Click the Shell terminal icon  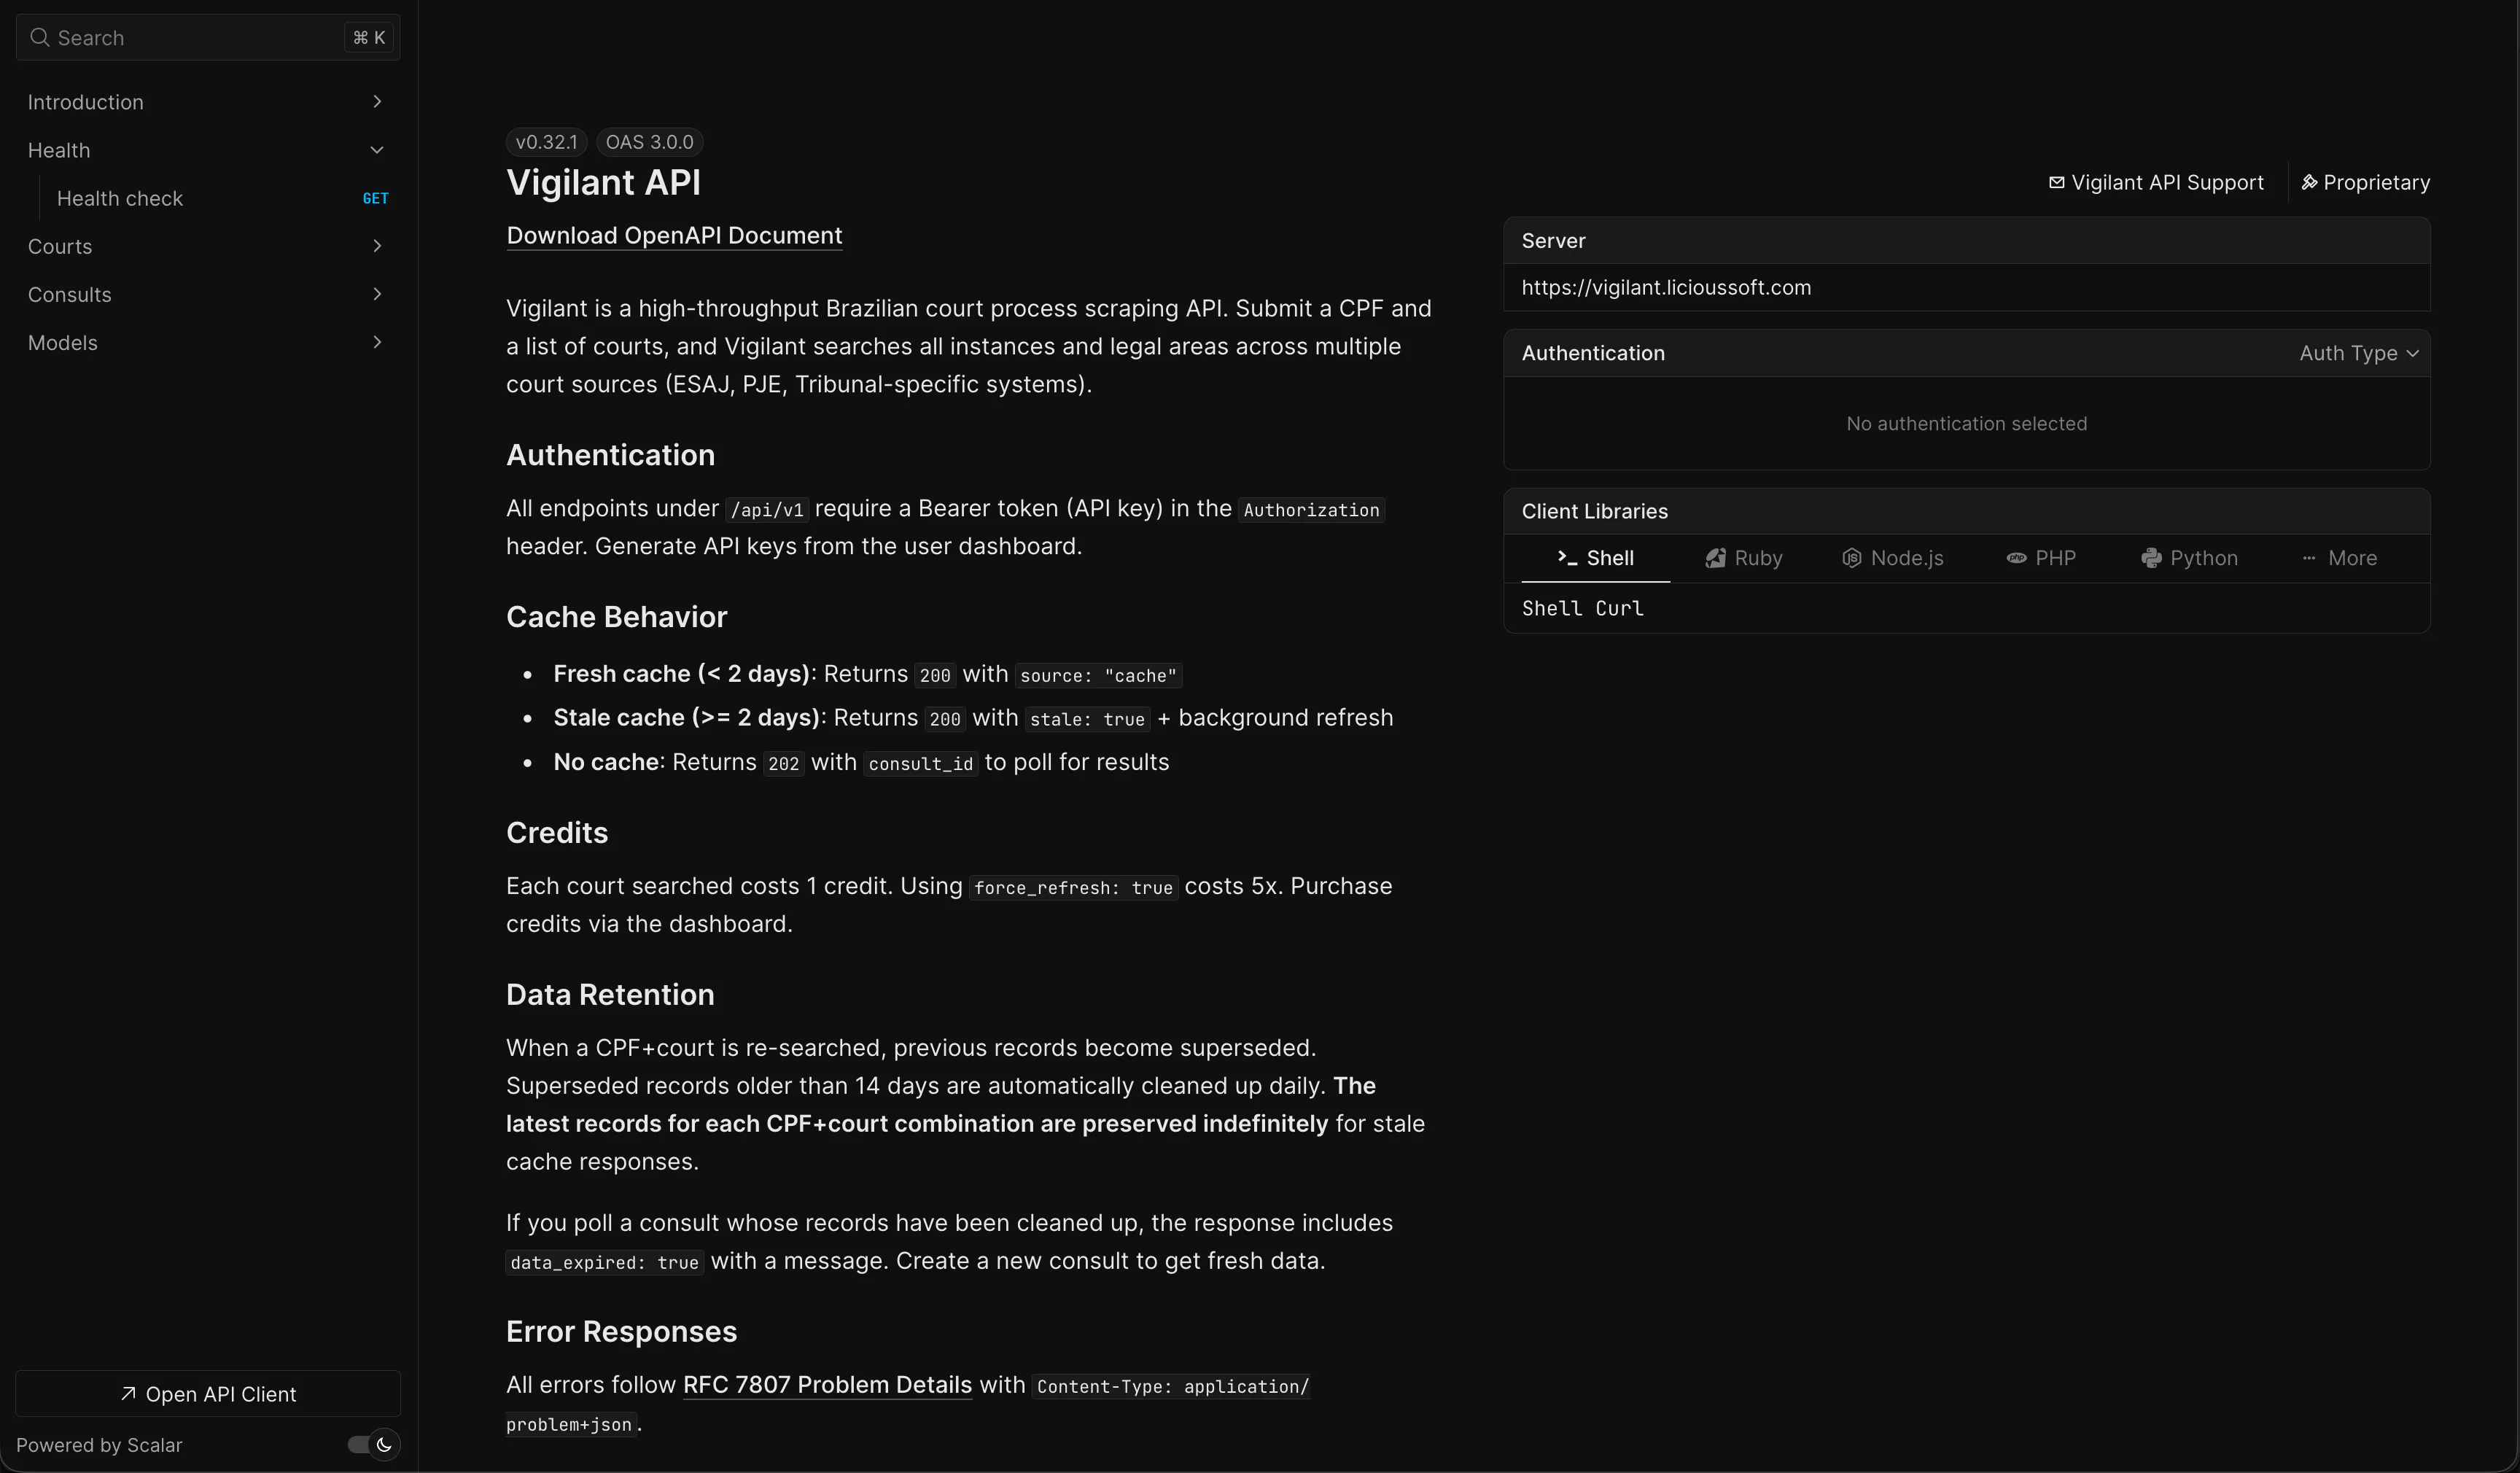point(1567,558)
